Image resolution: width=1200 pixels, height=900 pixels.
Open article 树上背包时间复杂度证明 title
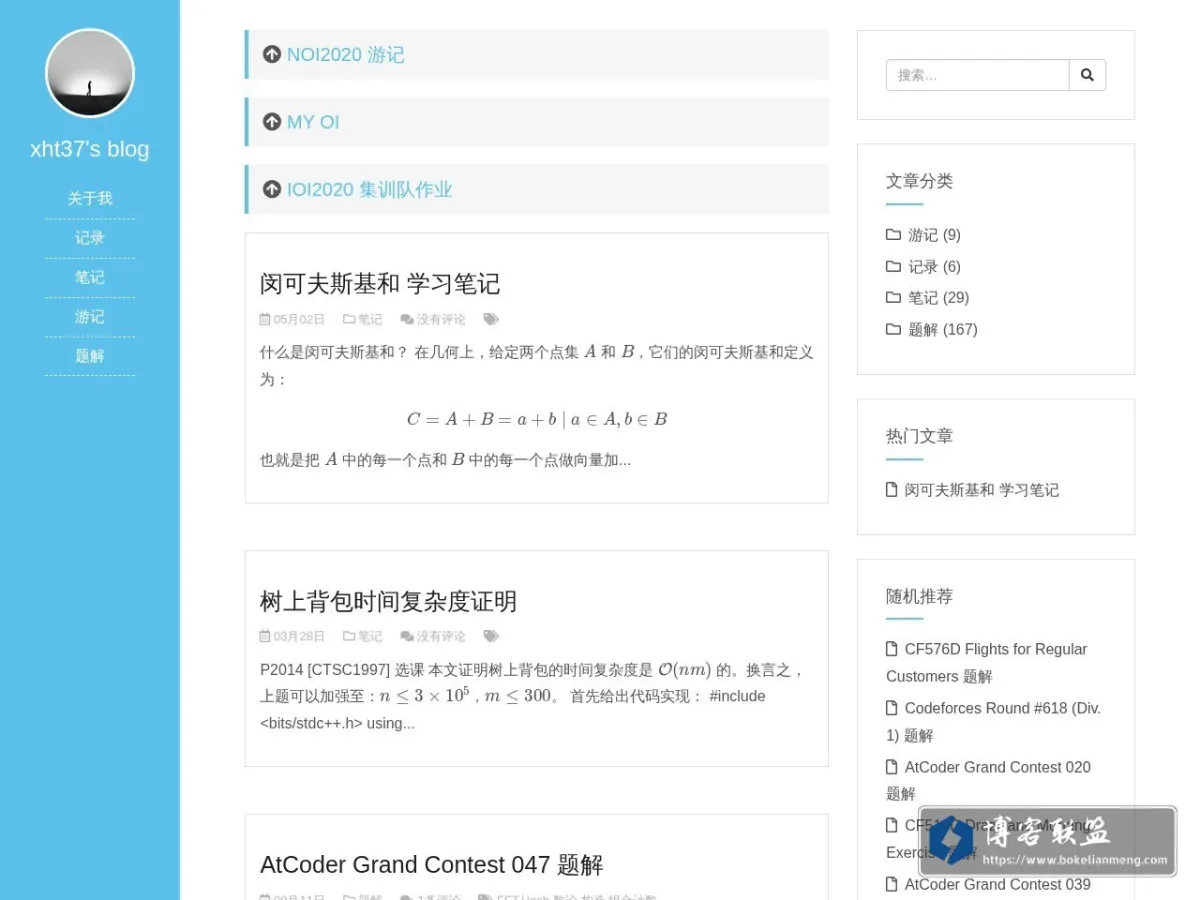[x=388, y=602]
